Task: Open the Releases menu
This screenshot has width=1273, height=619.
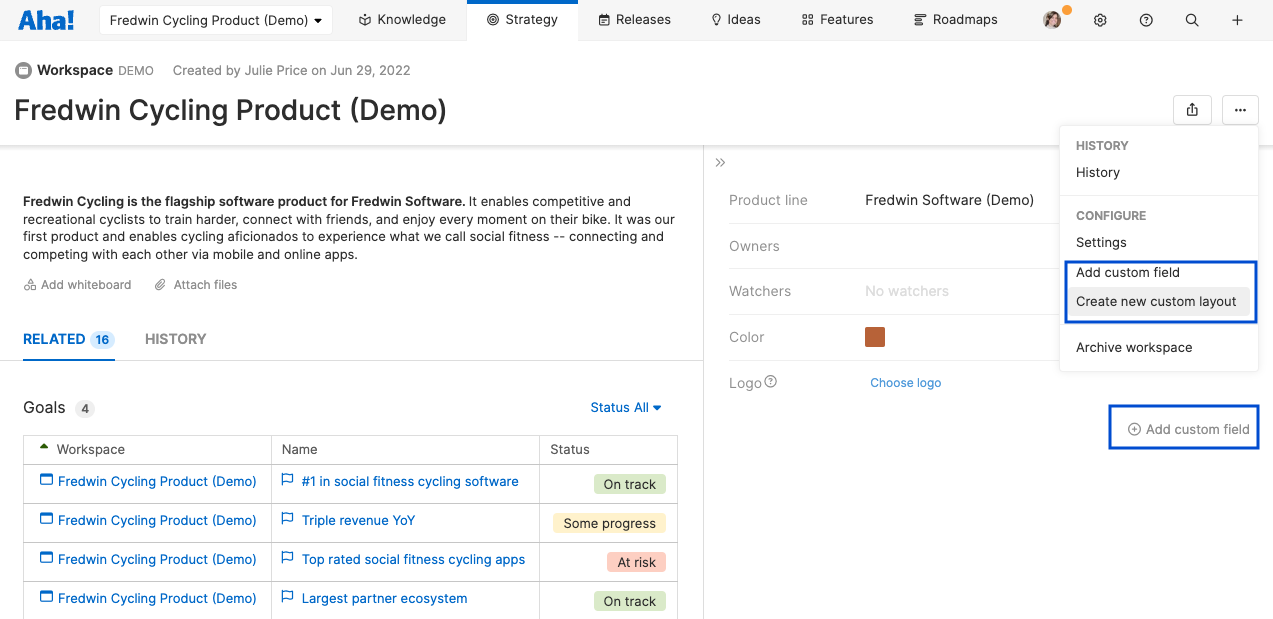Action: 635,20
